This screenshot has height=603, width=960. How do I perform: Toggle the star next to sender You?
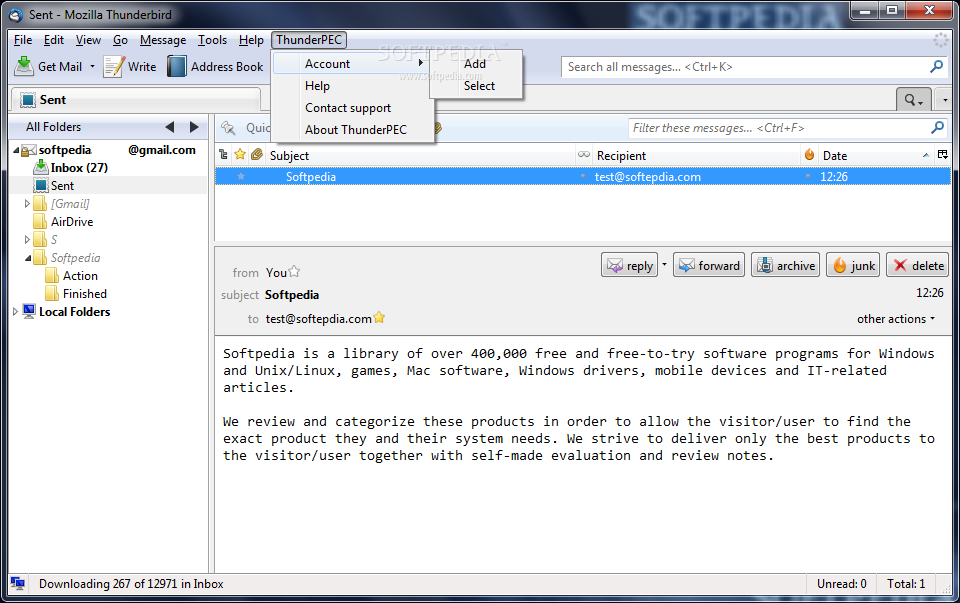tap(294, 271)
